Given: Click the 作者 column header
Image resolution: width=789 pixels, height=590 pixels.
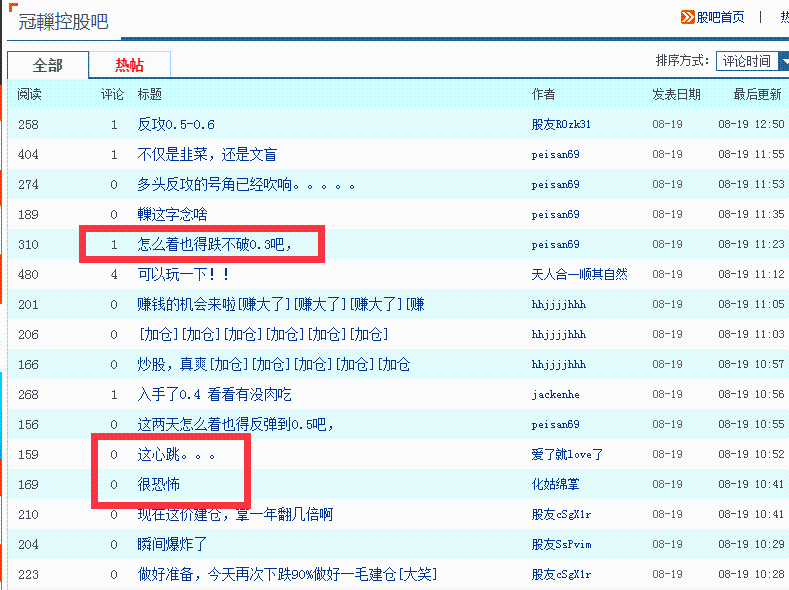Looking at the screenshot, I should [543, 94].
